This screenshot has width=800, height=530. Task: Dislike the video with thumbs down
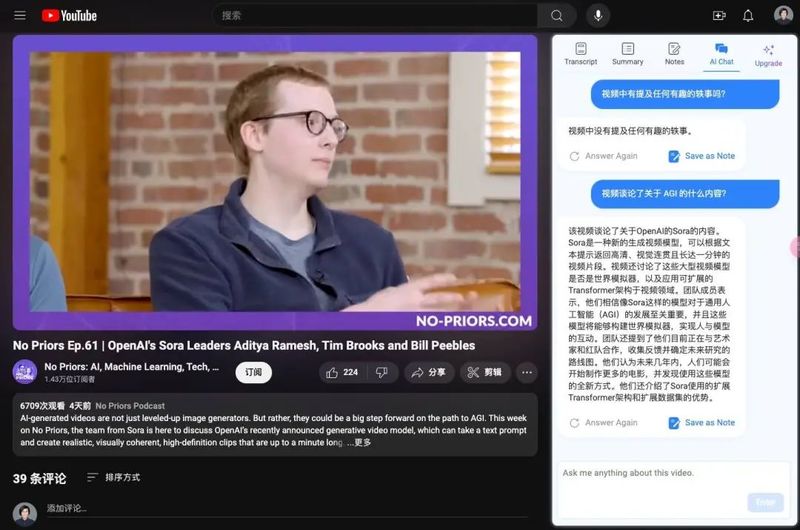[x=382, y=372]
